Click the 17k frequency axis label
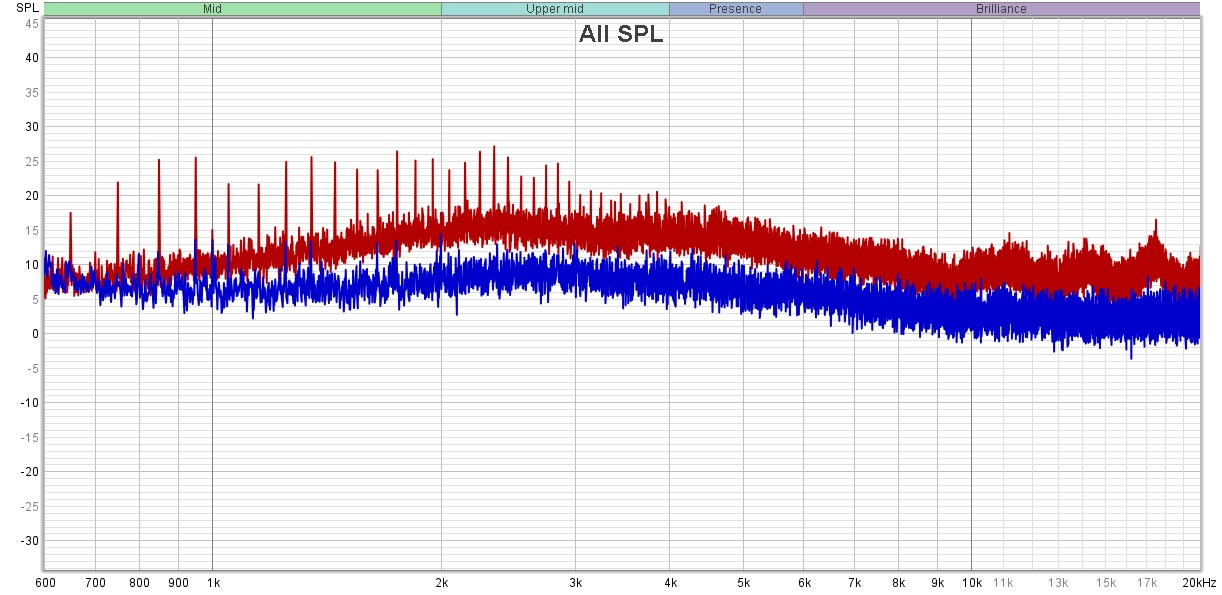This screenshot has width=1222, height=595. click(1147, 582)
